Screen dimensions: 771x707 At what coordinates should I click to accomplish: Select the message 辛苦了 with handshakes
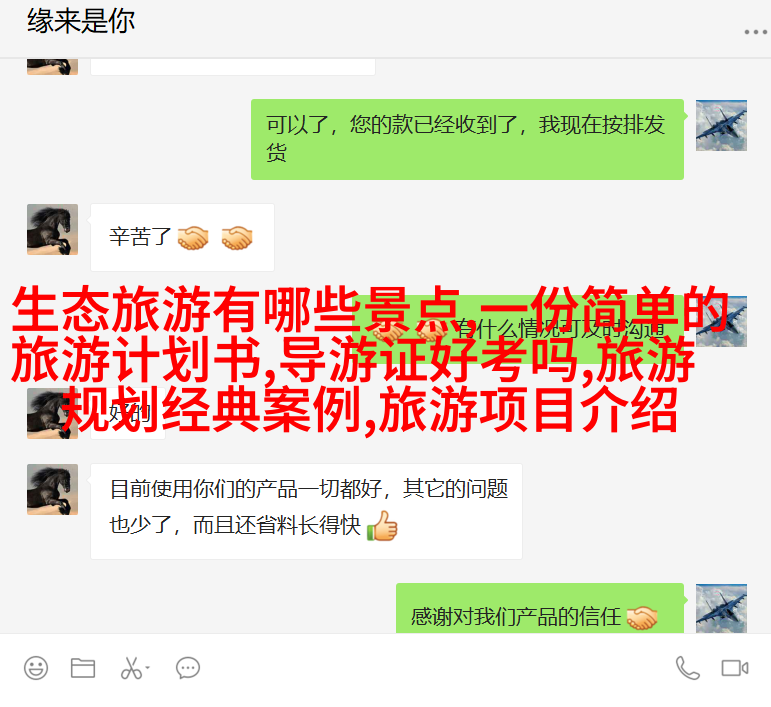tap(182, 237)
